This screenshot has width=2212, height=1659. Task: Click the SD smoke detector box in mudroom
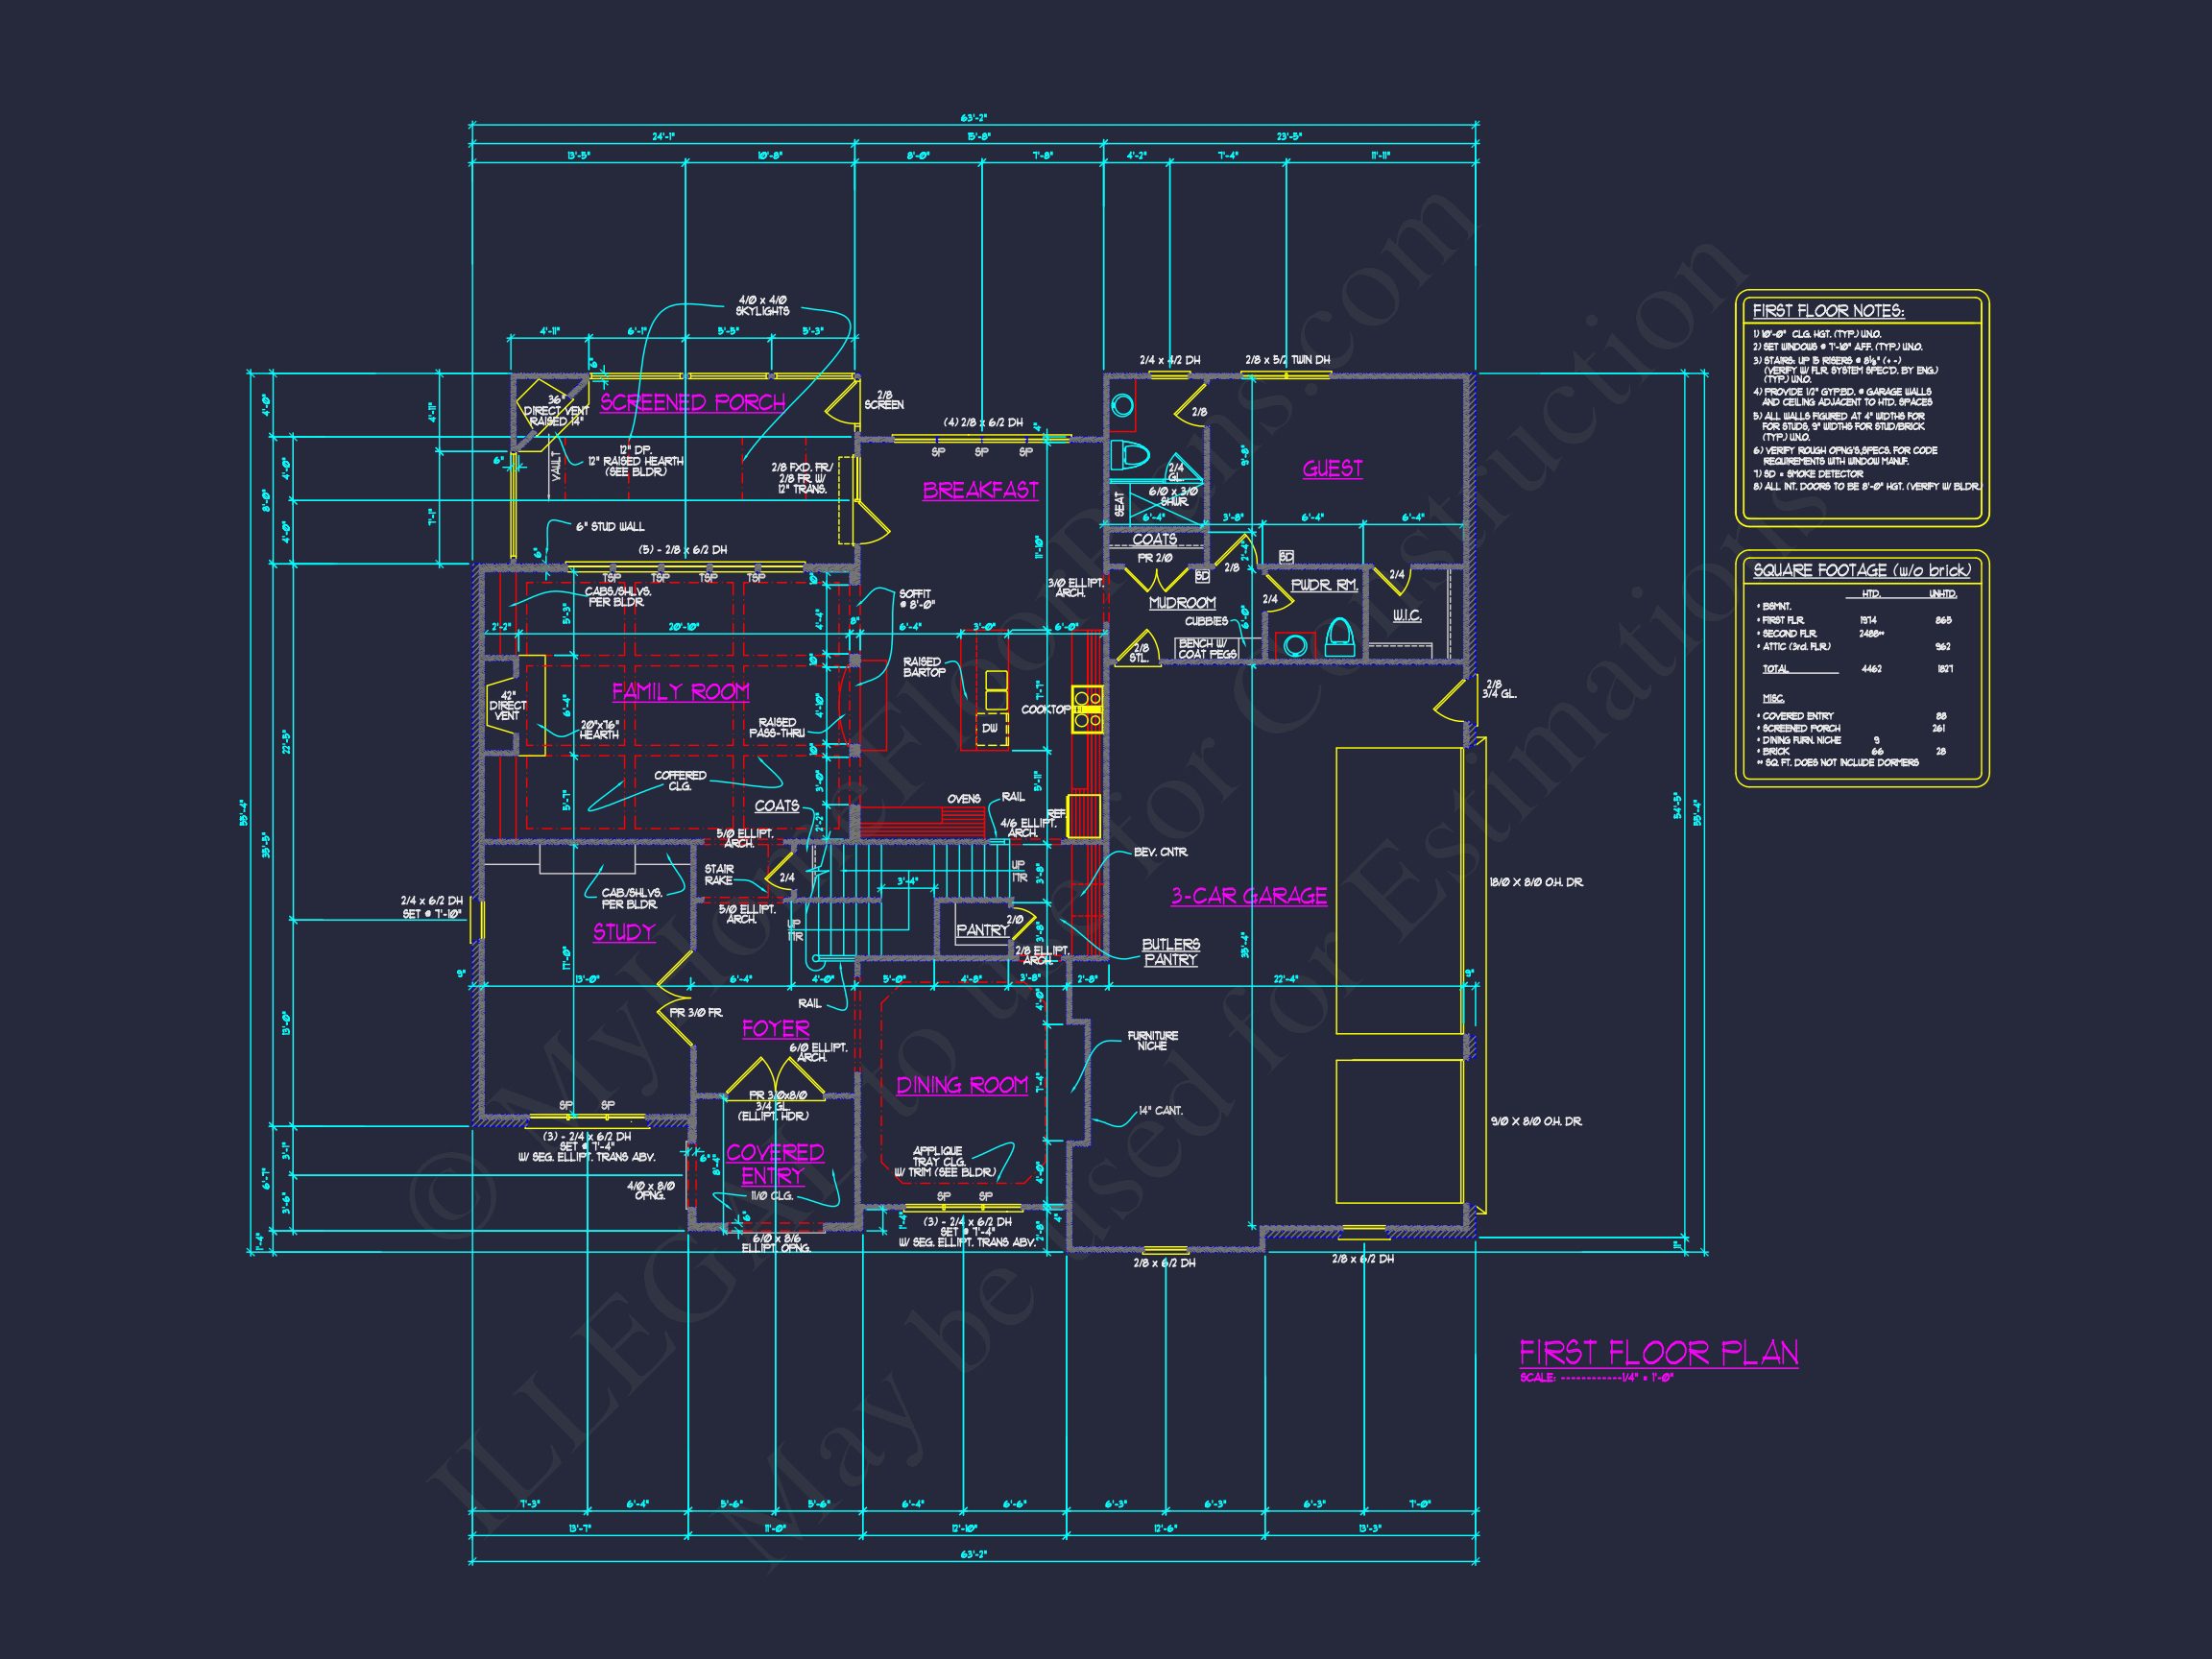coord(1203,577)
